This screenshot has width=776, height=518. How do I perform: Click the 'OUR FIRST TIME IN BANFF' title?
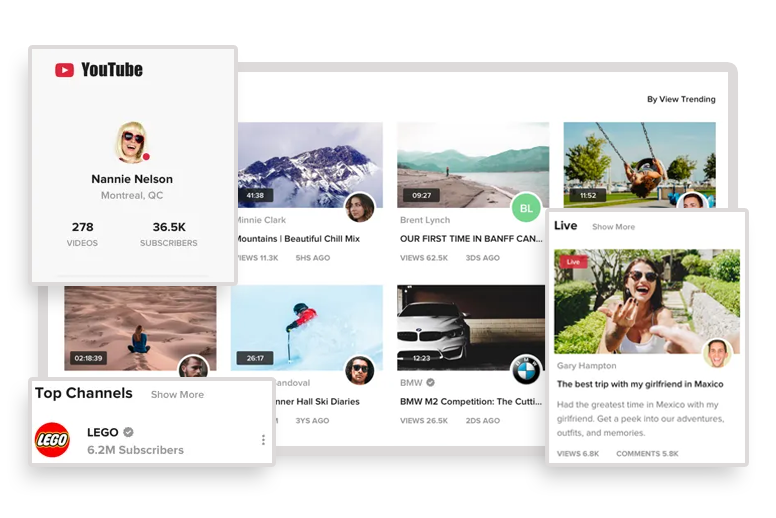[471, 239]
